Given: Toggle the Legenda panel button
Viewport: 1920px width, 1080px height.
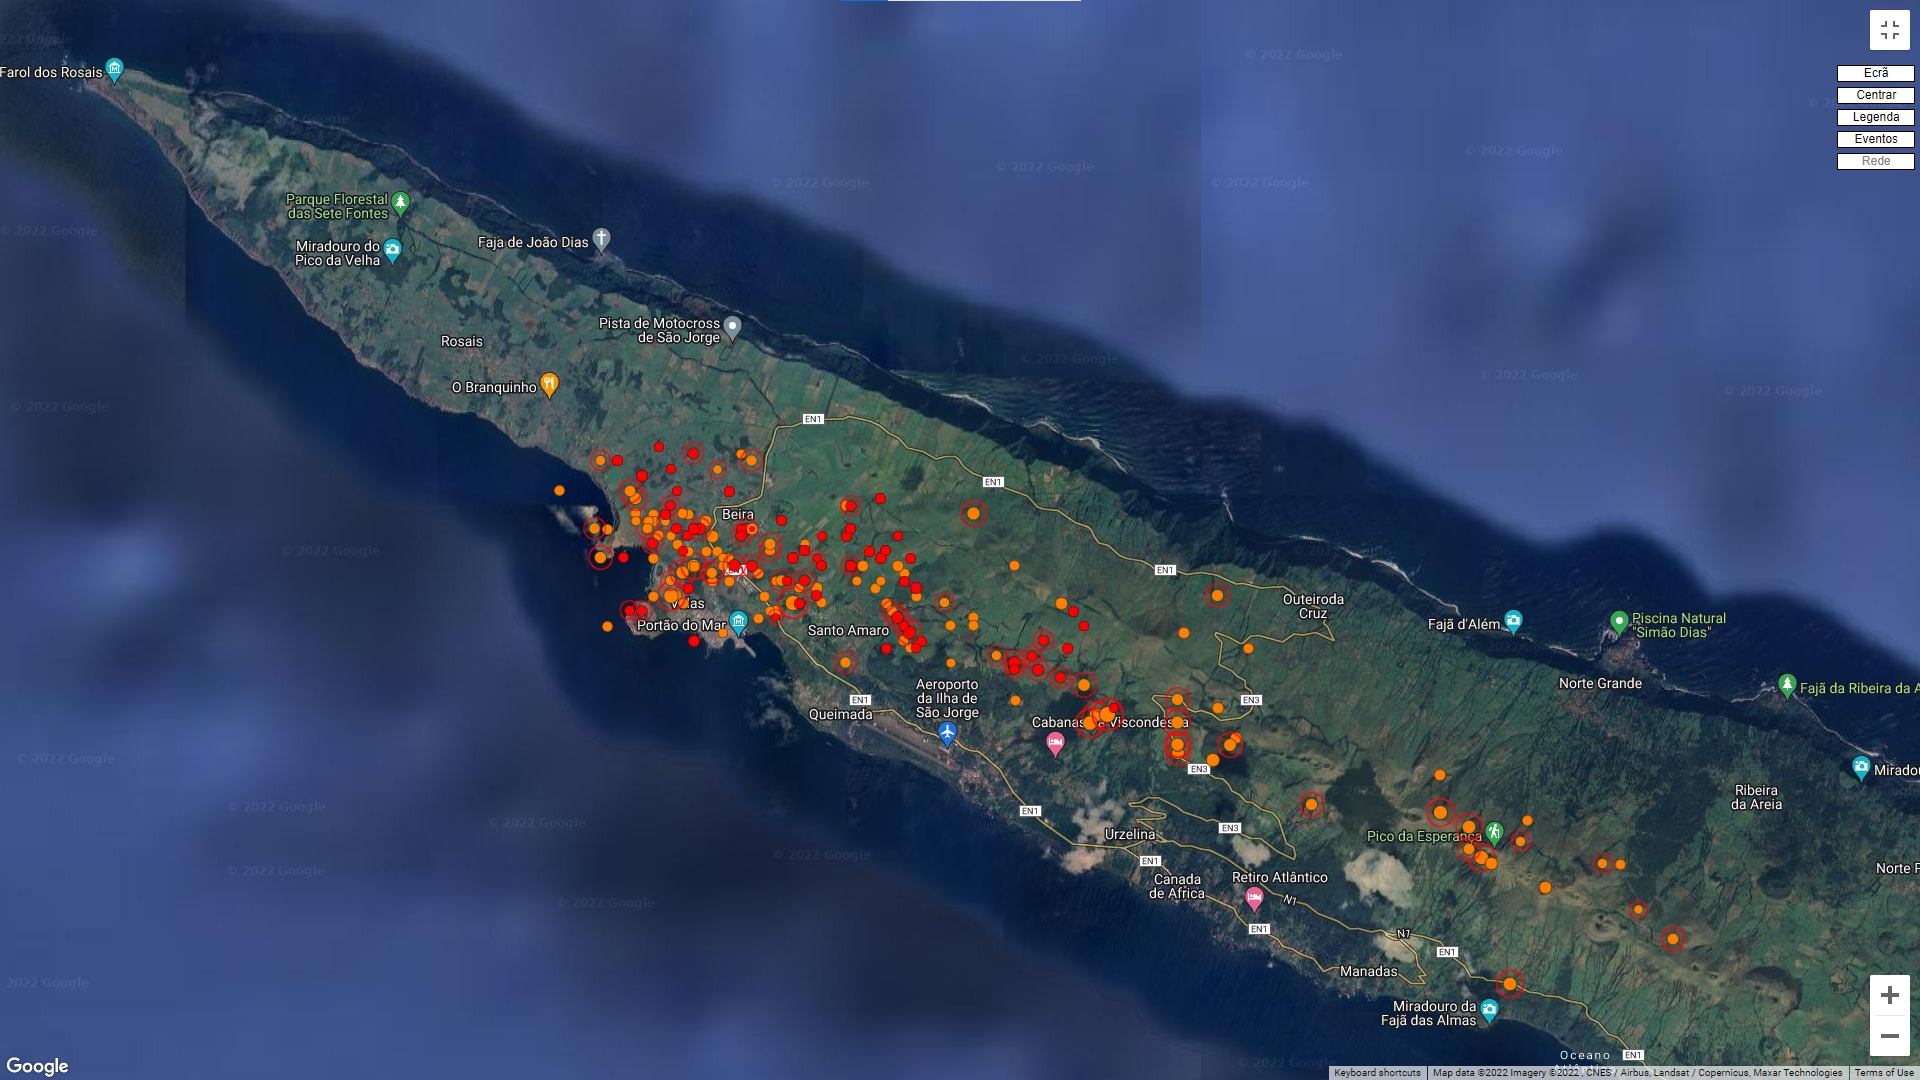Looking at the screenshot, I should [1875, 117].
